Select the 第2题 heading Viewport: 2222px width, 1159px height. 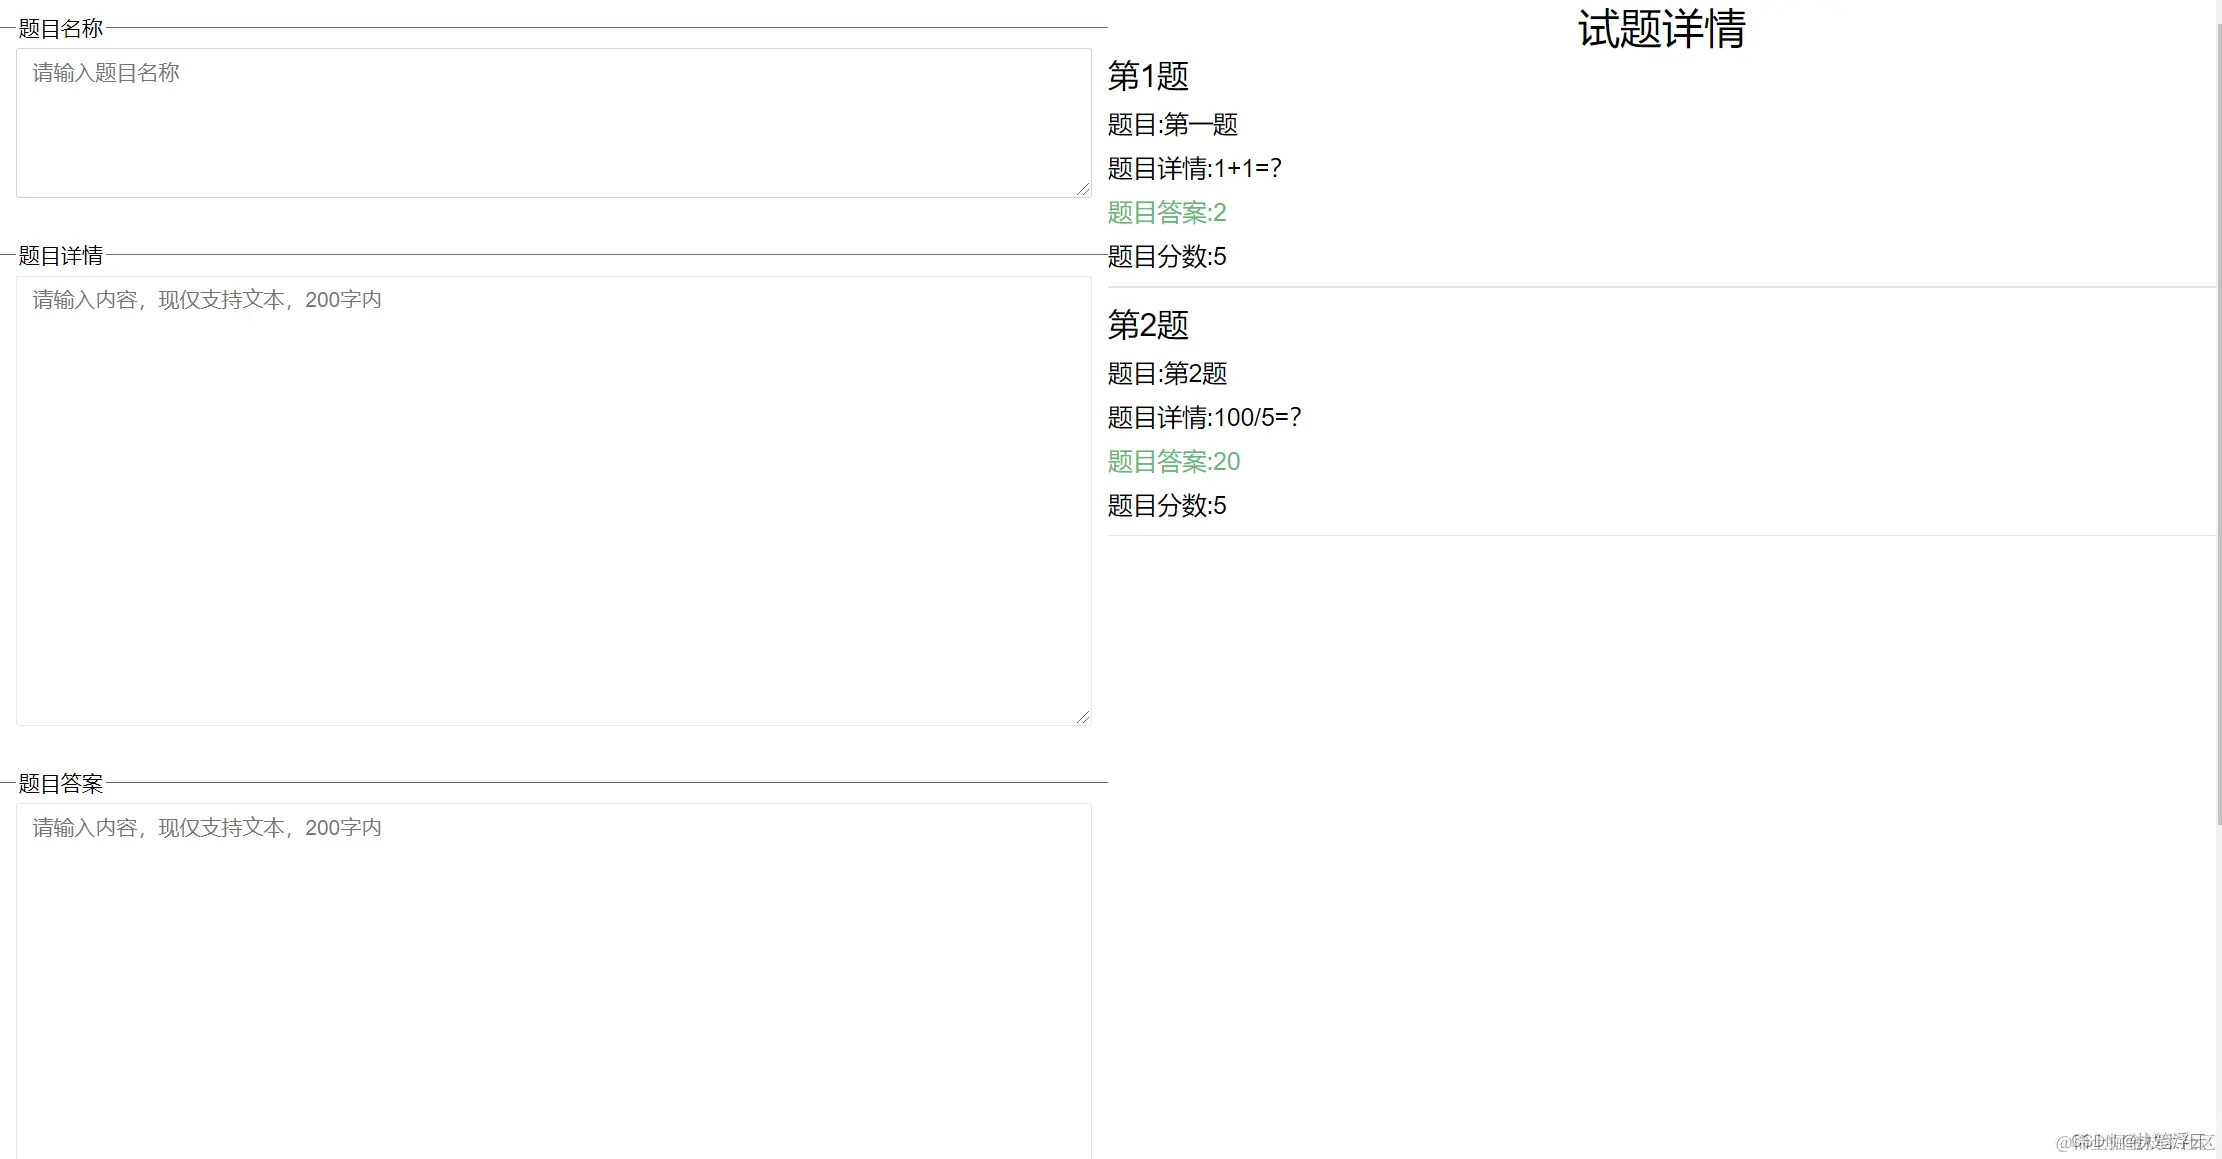pos(1147,326)
